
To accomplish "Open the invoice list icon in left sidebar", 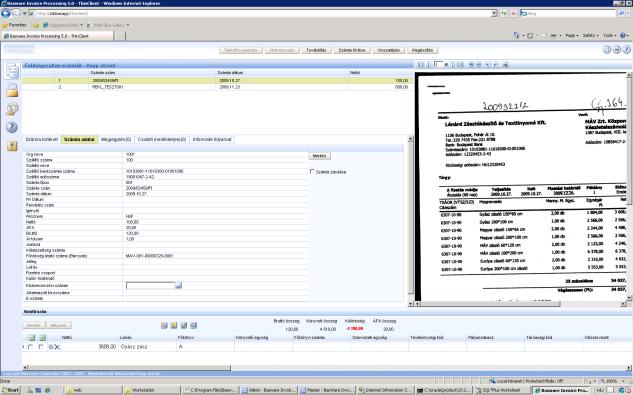I will tap(12, 71).
